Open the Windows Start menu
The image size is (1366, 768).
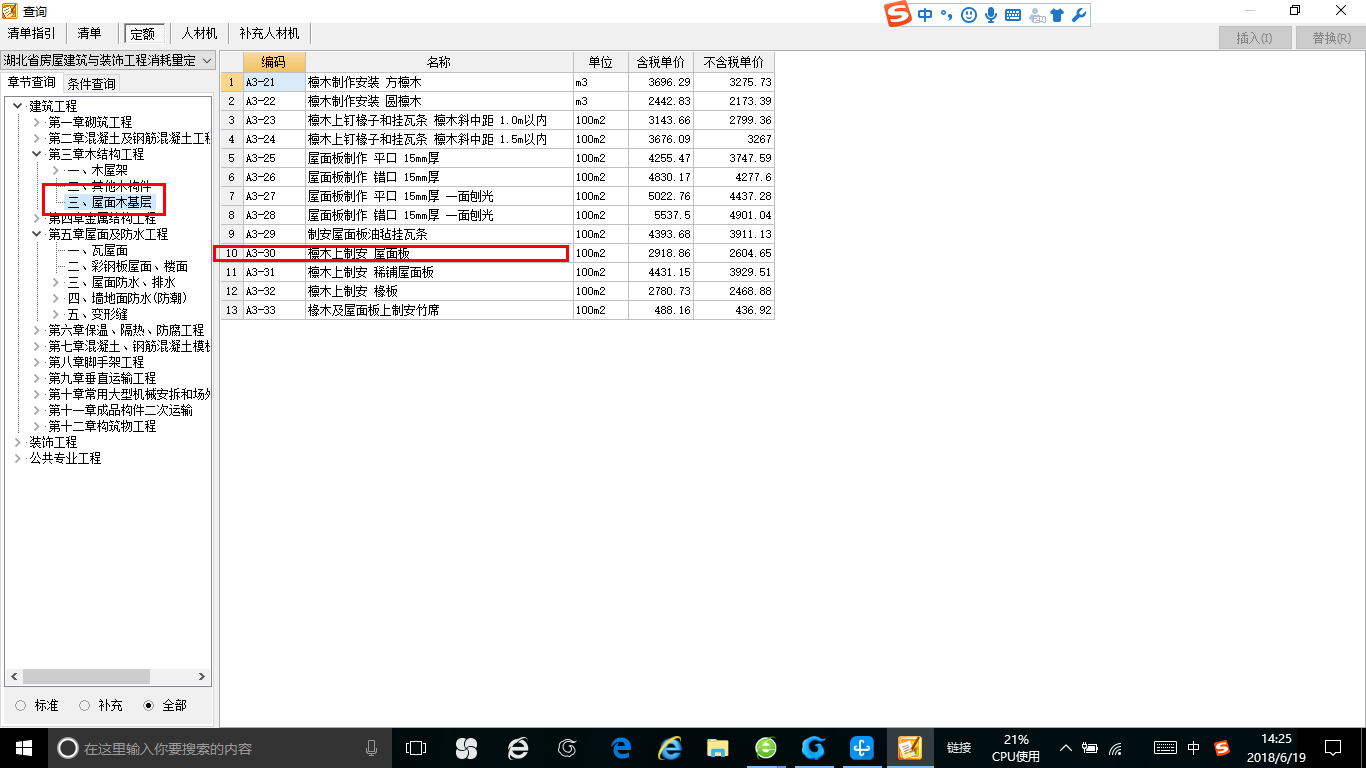[24, 748]
